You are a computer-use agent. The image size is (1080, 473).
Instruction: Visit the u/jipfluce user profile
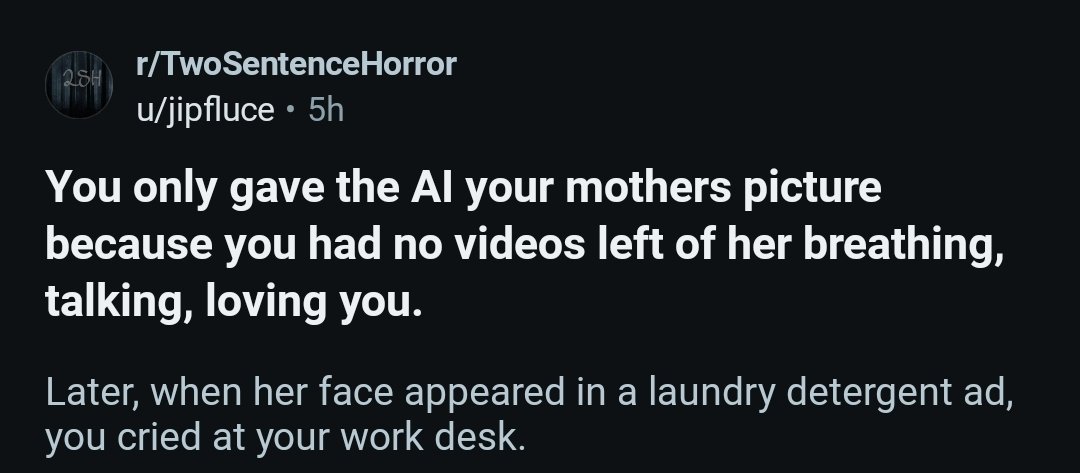205,109
